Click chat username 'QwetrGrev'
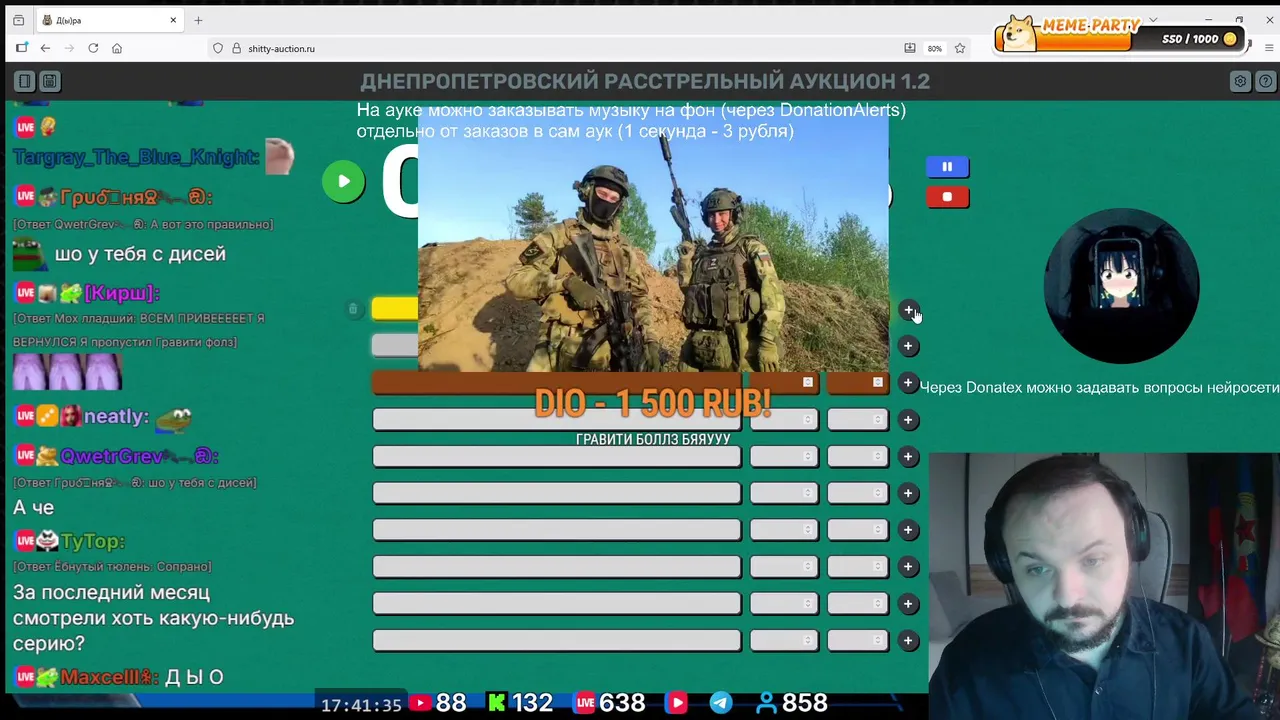Image resolution: width=1280 pixels, height=720 pixels. coord(111,456)
